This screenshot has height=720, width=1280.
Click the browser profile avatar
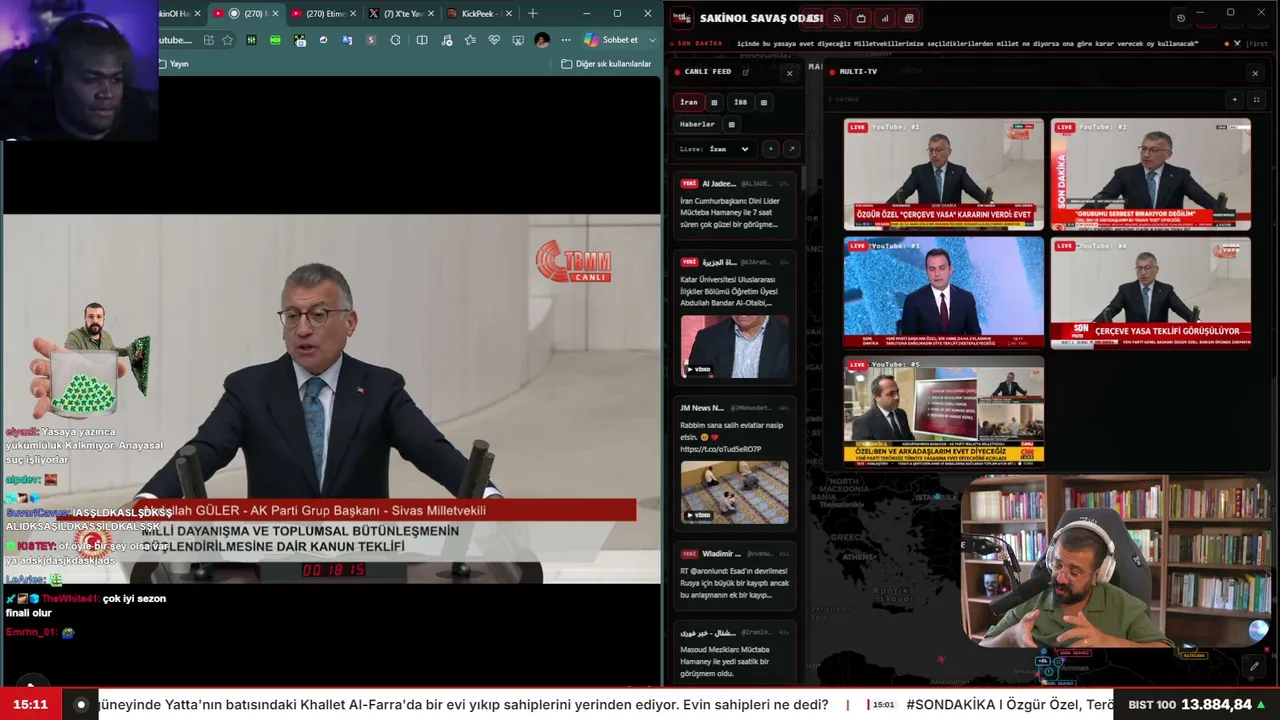pos(542,40)
